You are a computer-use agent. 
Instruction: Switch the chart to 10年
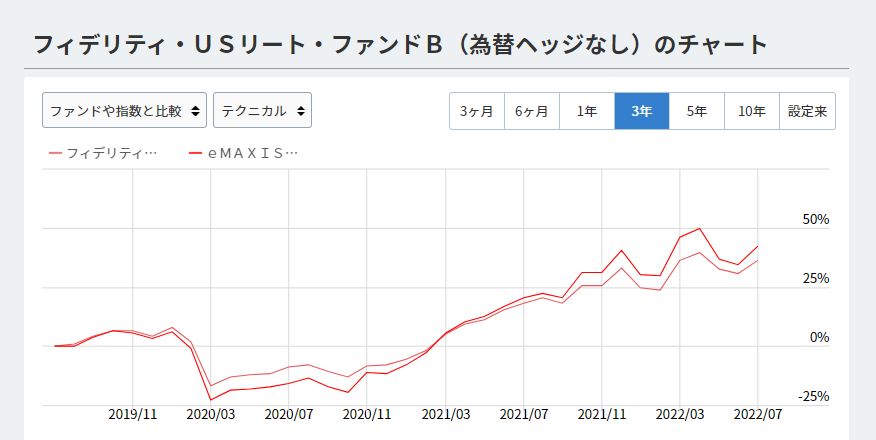click(752, 111)
